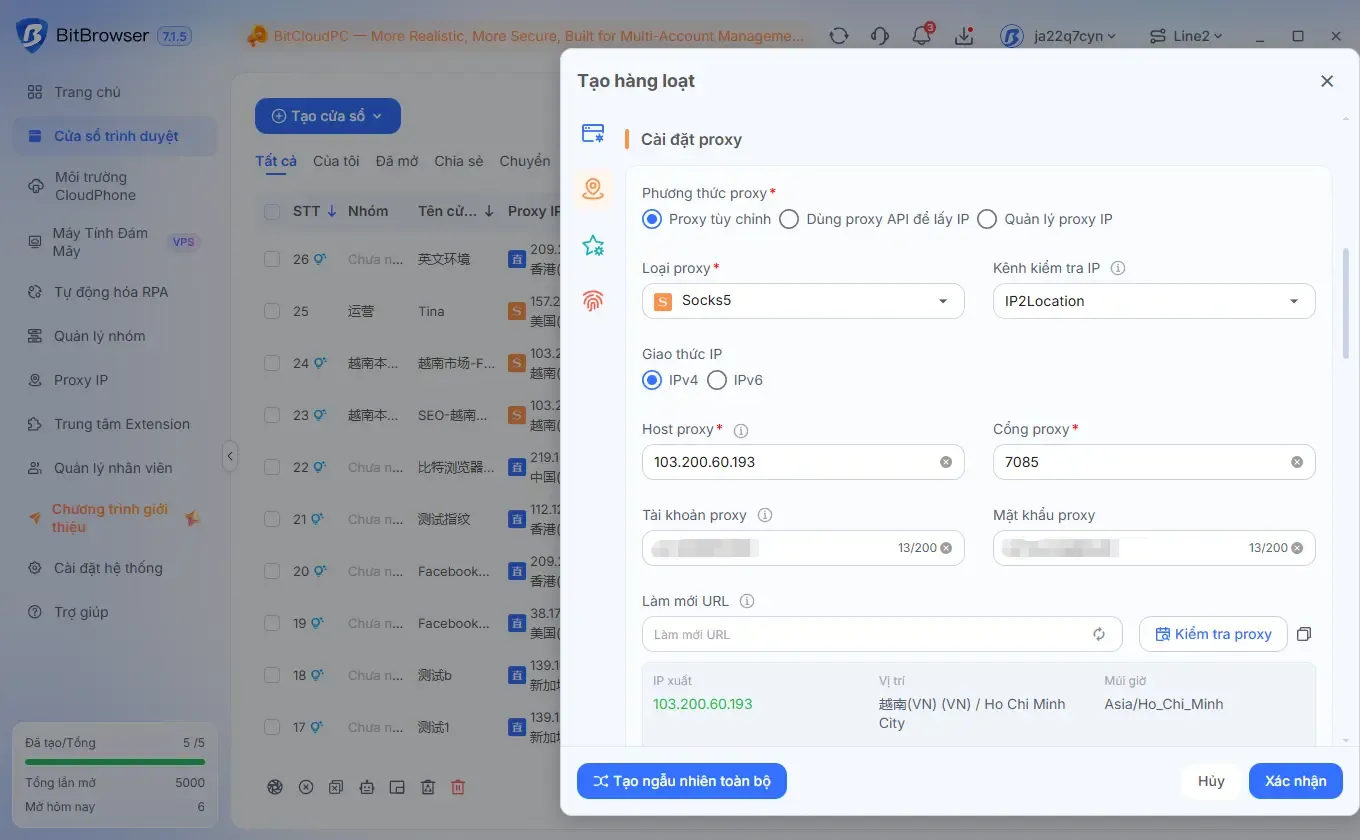This screenshot has height=840, width=1360.
Task: Switch to the Đã mở tab
Action: (x=397, y=160)
